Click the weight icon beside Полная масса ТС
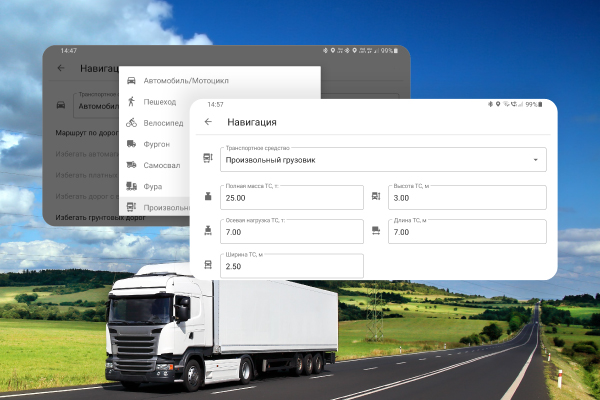 pyautogui.click(x=208, y=196)
